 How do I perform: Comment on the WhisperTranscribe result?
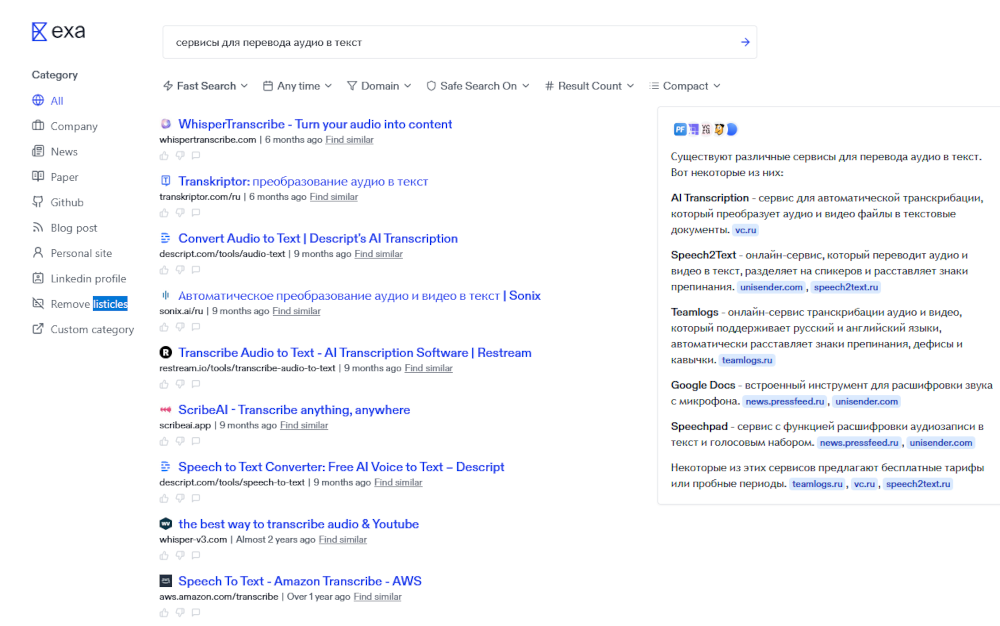coord(196,156)
